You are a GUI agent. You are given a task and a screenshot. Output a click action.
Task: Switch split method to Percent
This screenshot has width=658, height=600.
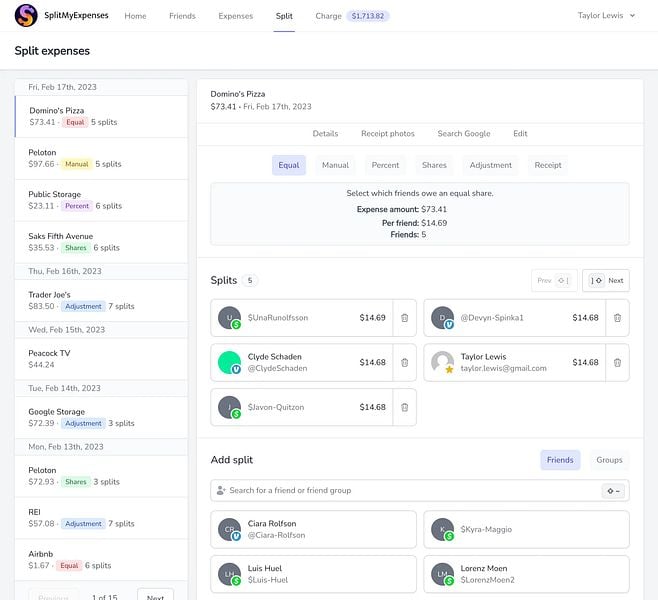385,165
